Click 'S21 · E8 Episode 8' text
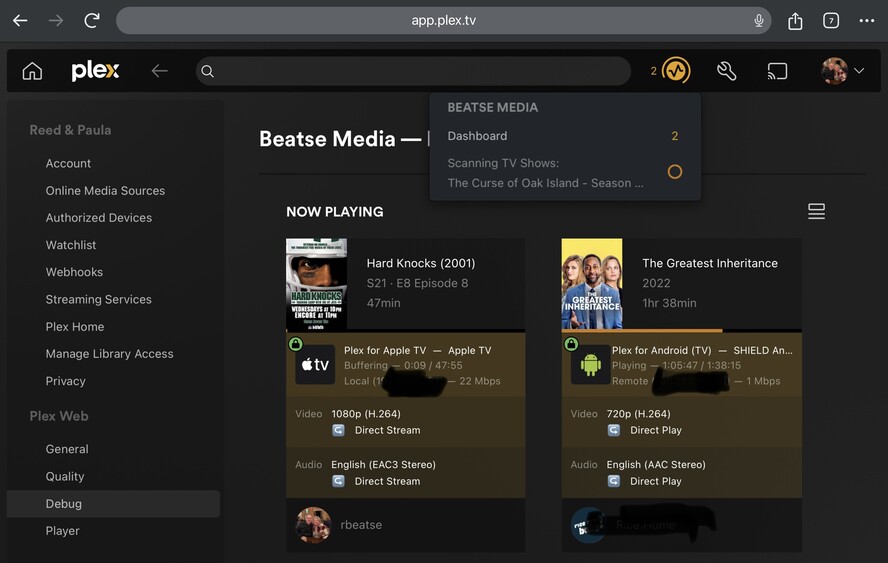 click(417, 283)
